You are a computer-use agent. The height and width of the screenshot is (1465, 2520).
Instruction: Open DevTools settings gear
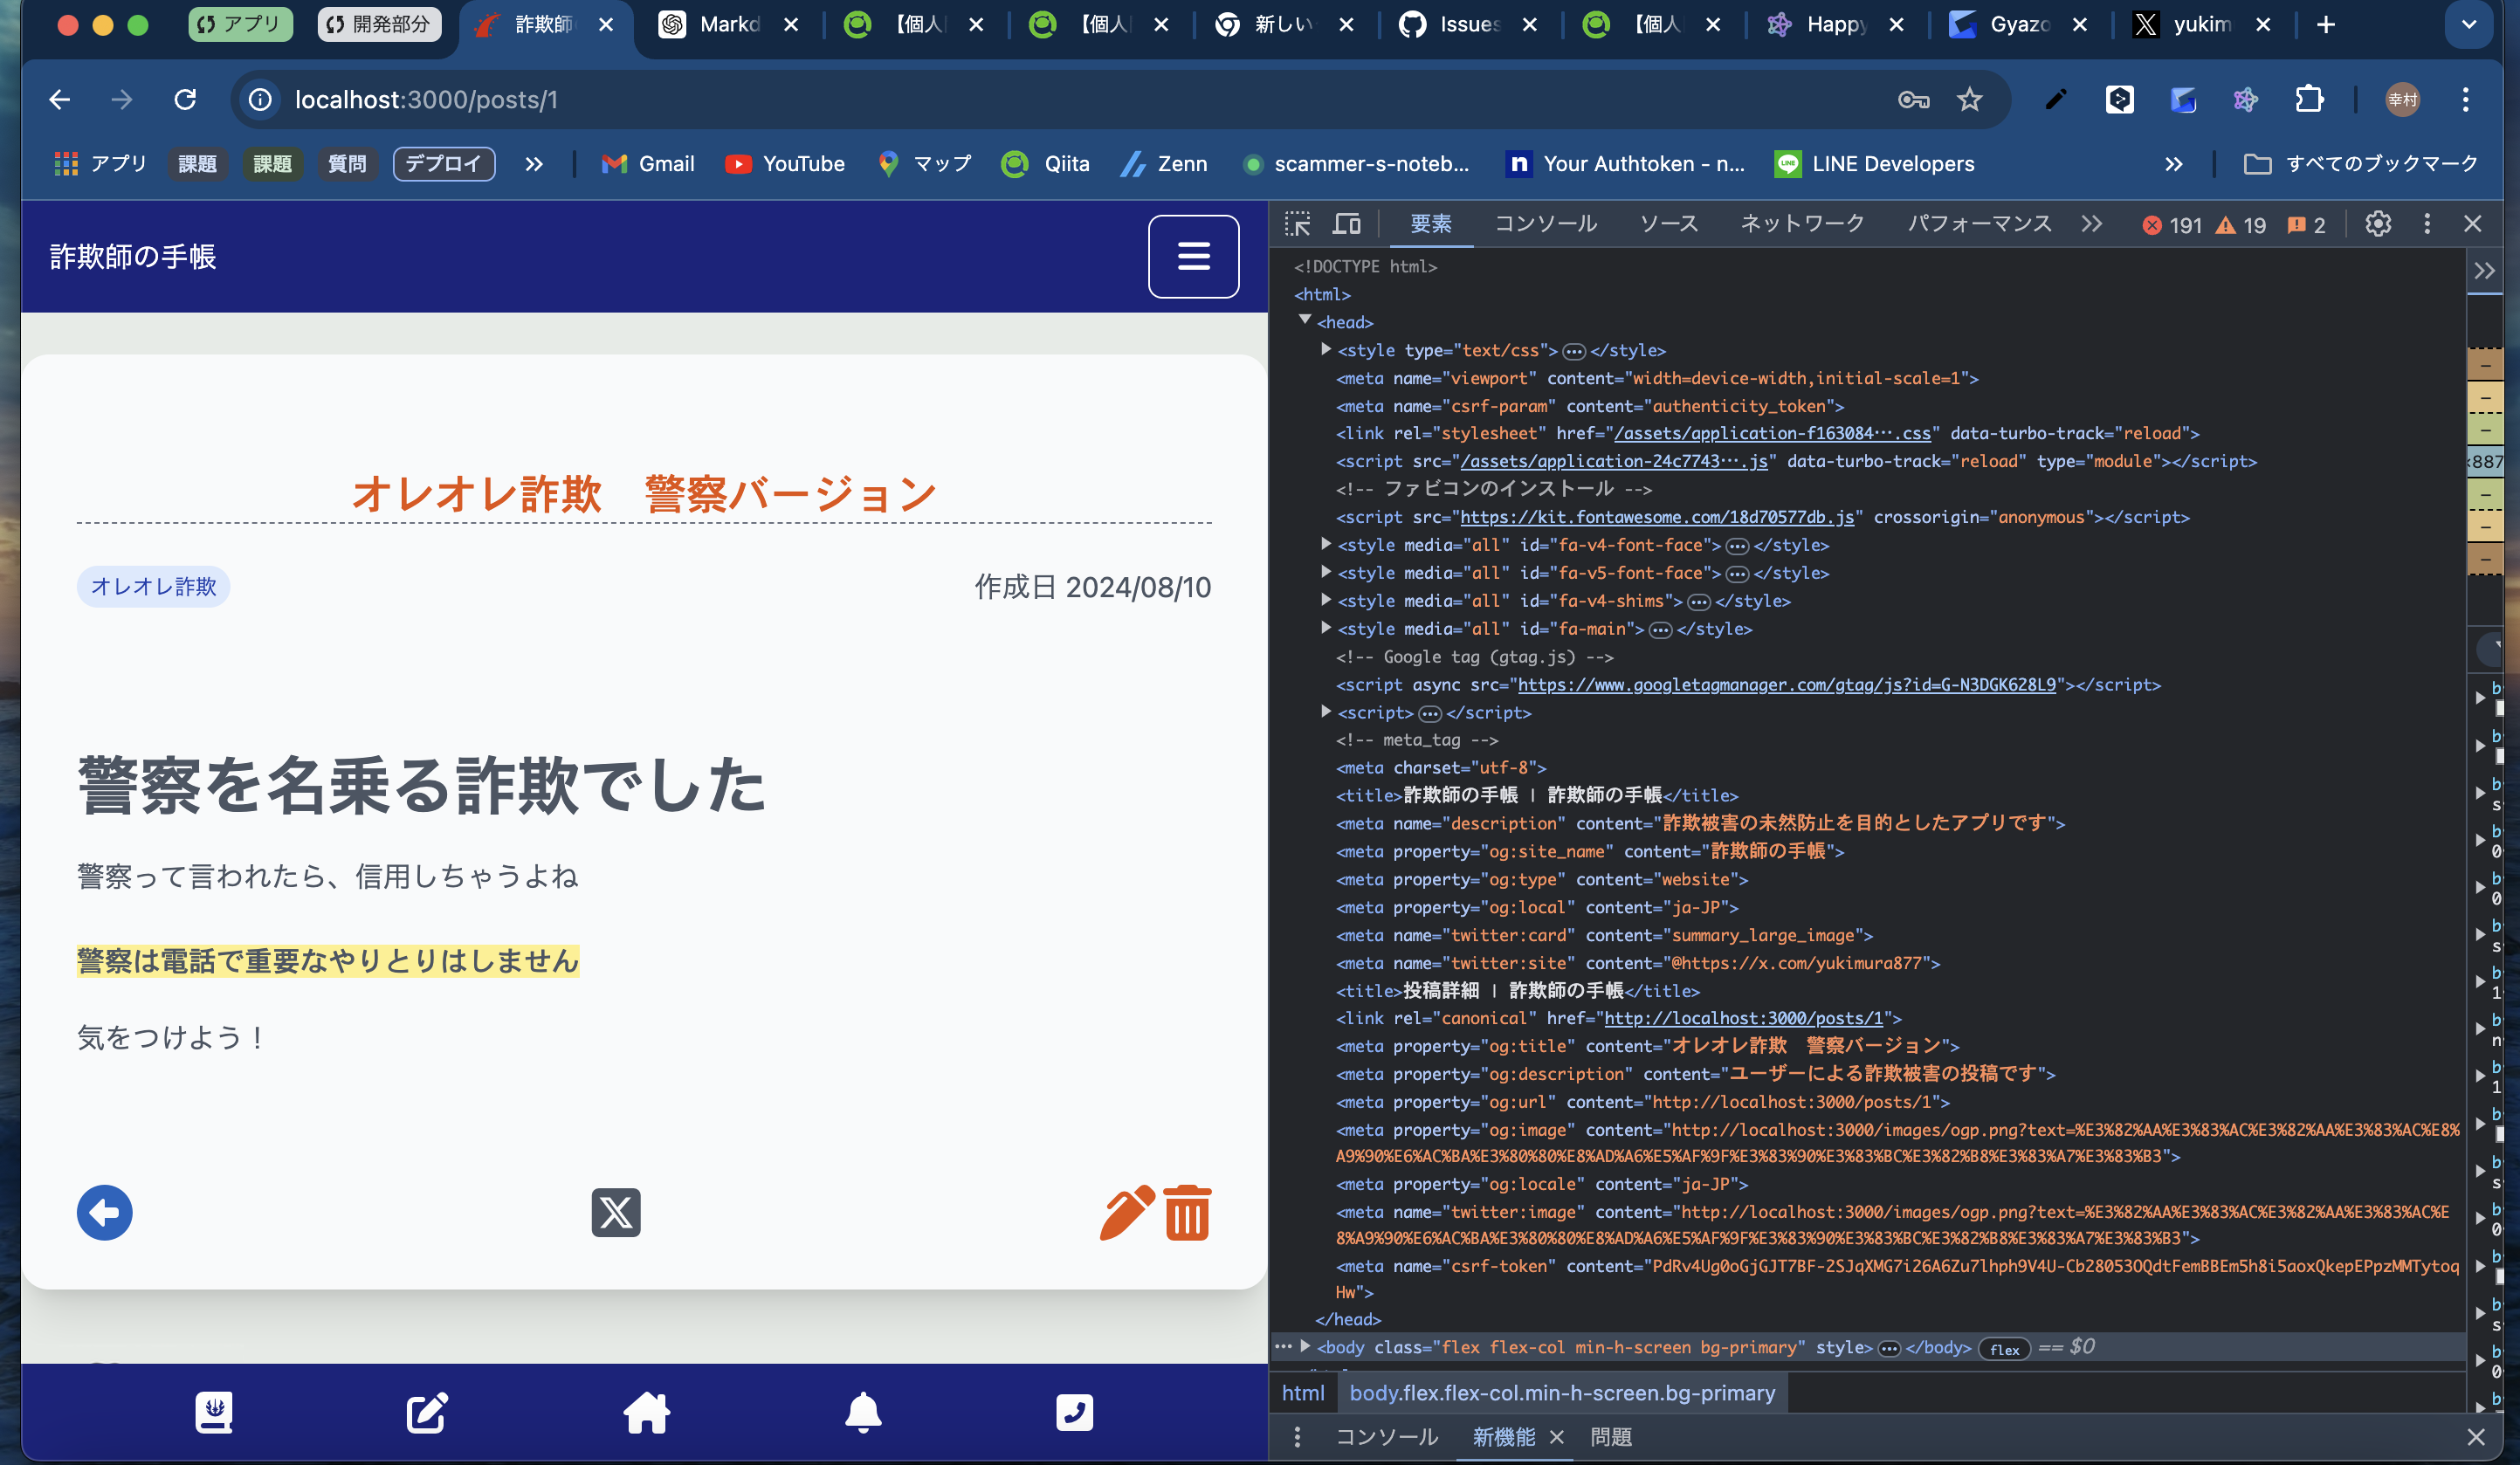click(2378, 224)
